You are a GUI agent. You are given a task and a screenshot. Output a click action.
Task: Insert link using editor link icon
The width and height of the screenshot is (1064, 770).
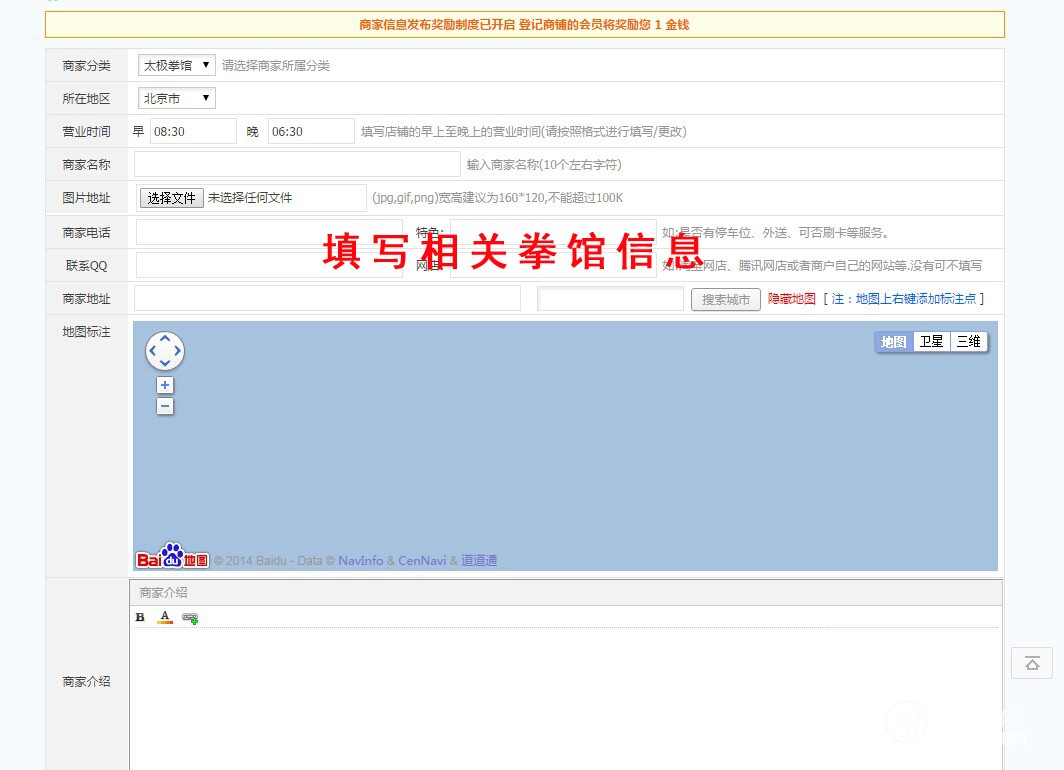pos(190,618)
